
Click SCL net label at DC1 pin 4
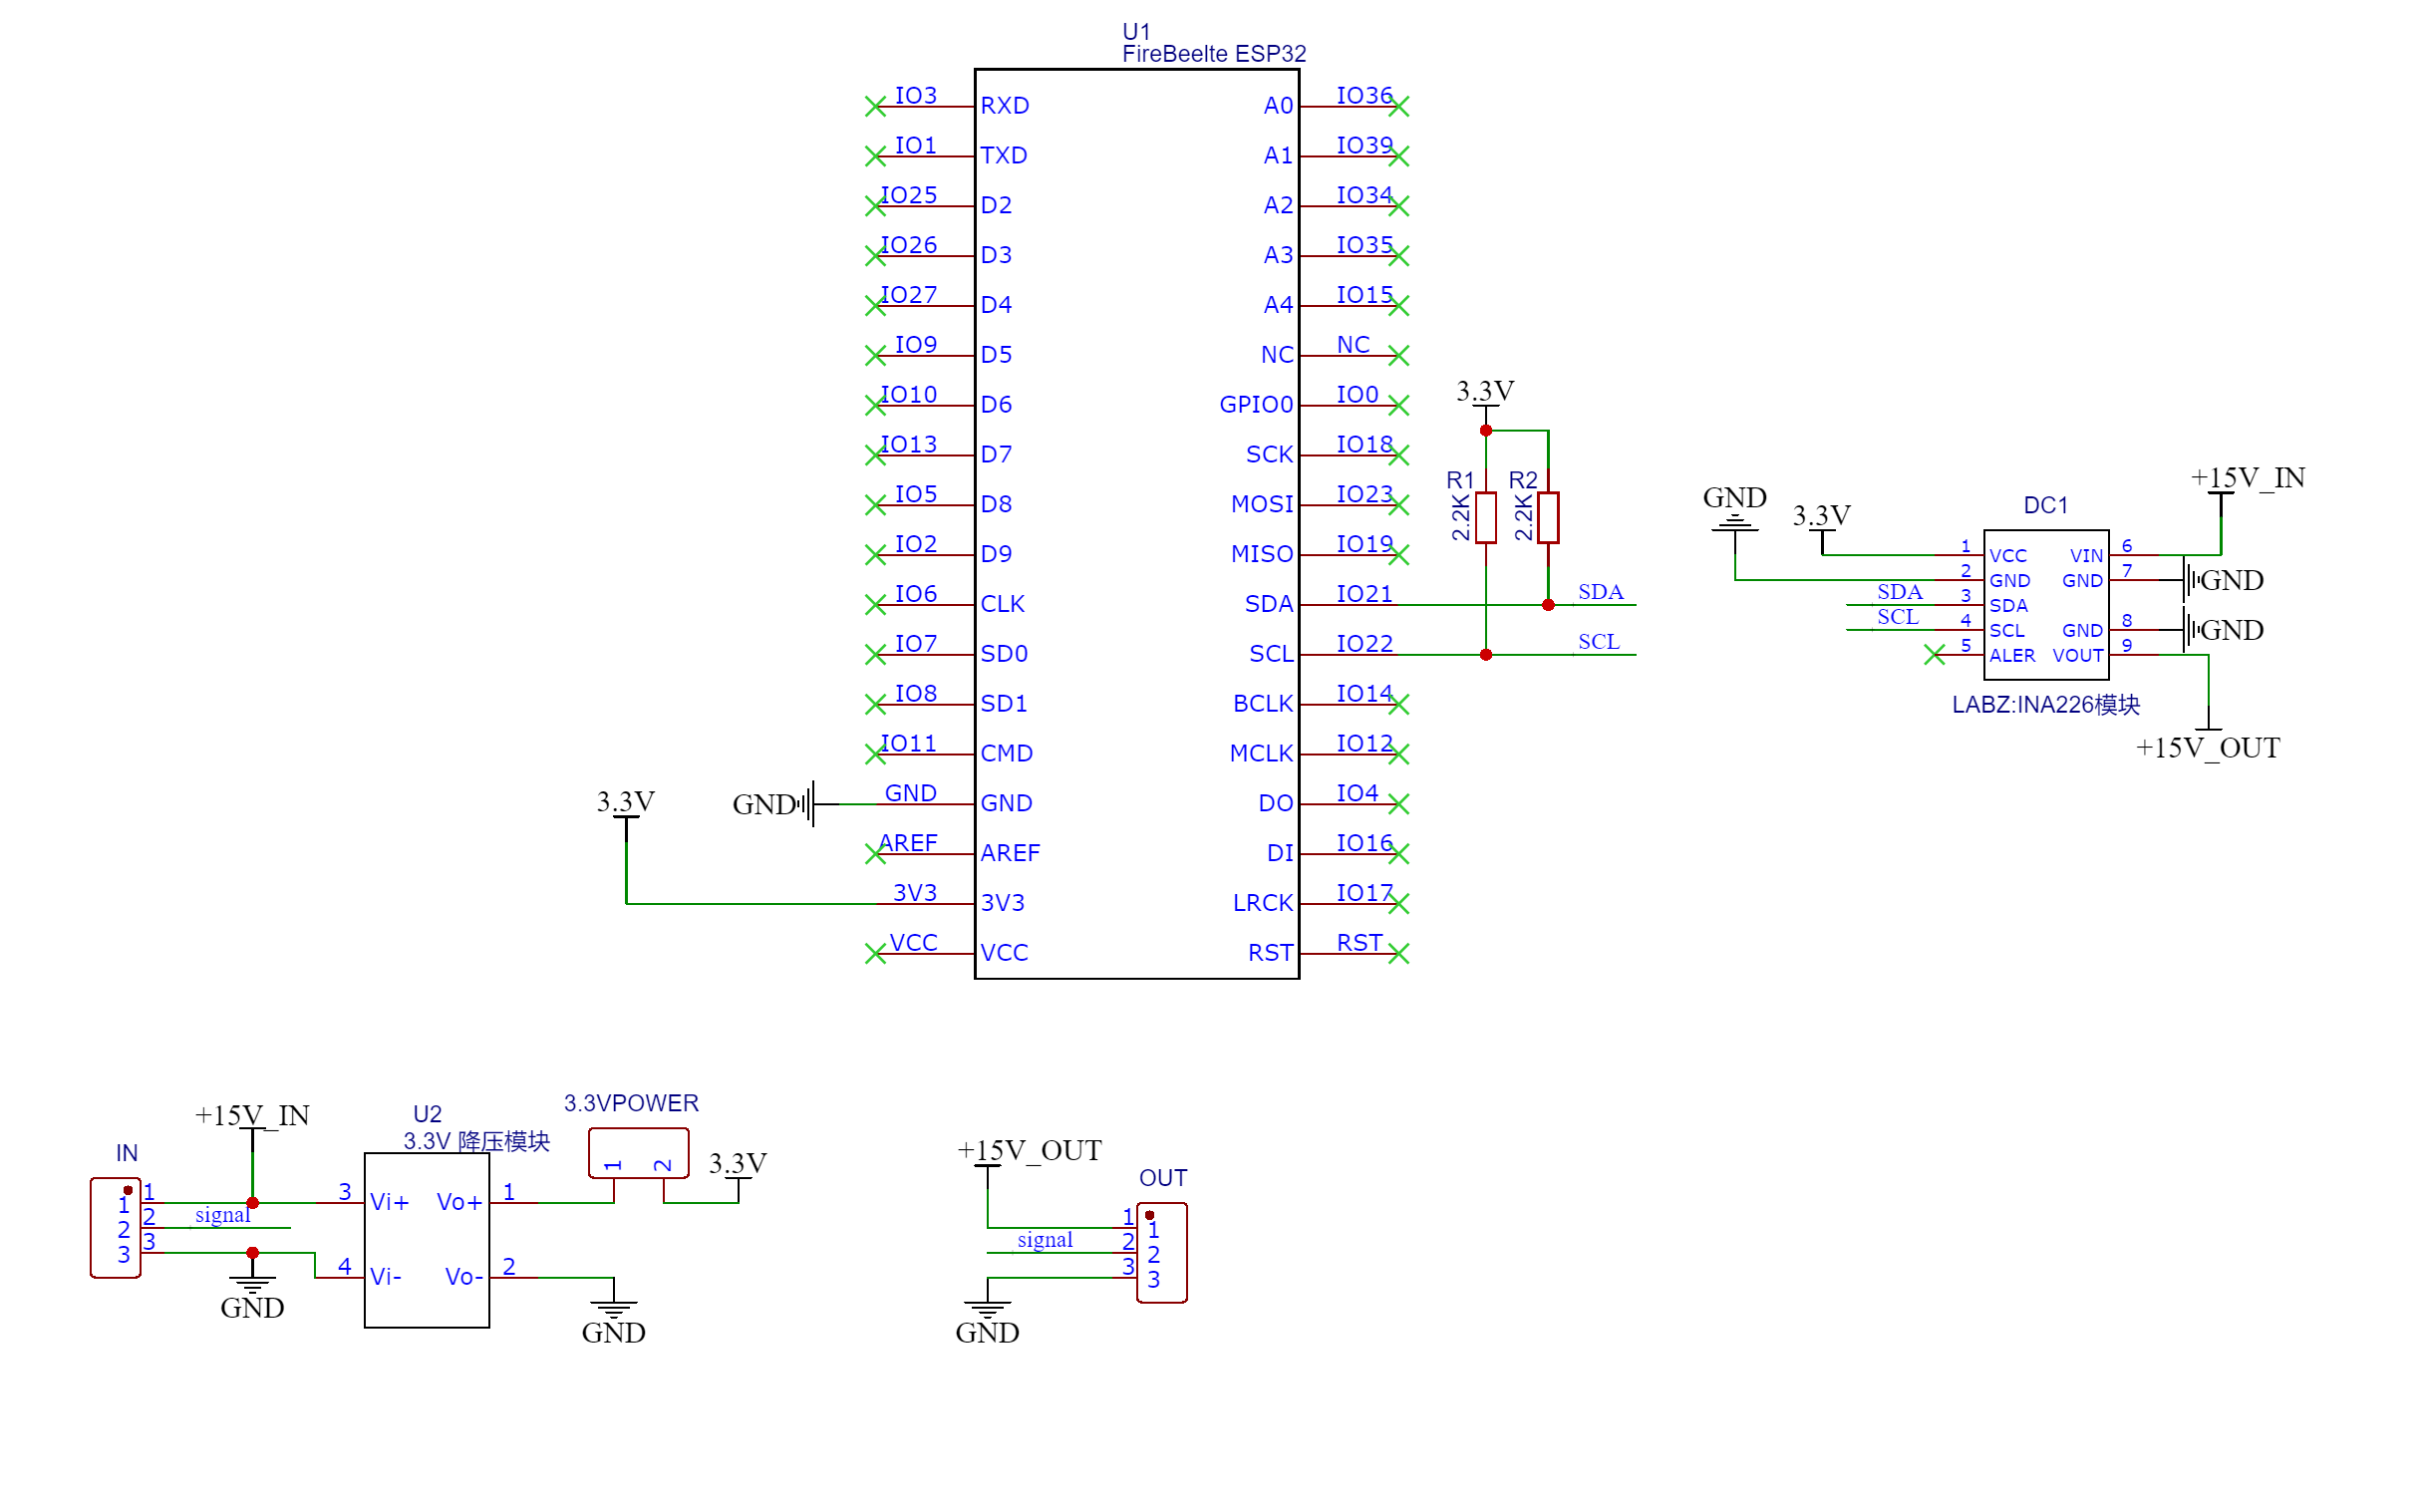pyautogui.click(x=1898, y=617)
